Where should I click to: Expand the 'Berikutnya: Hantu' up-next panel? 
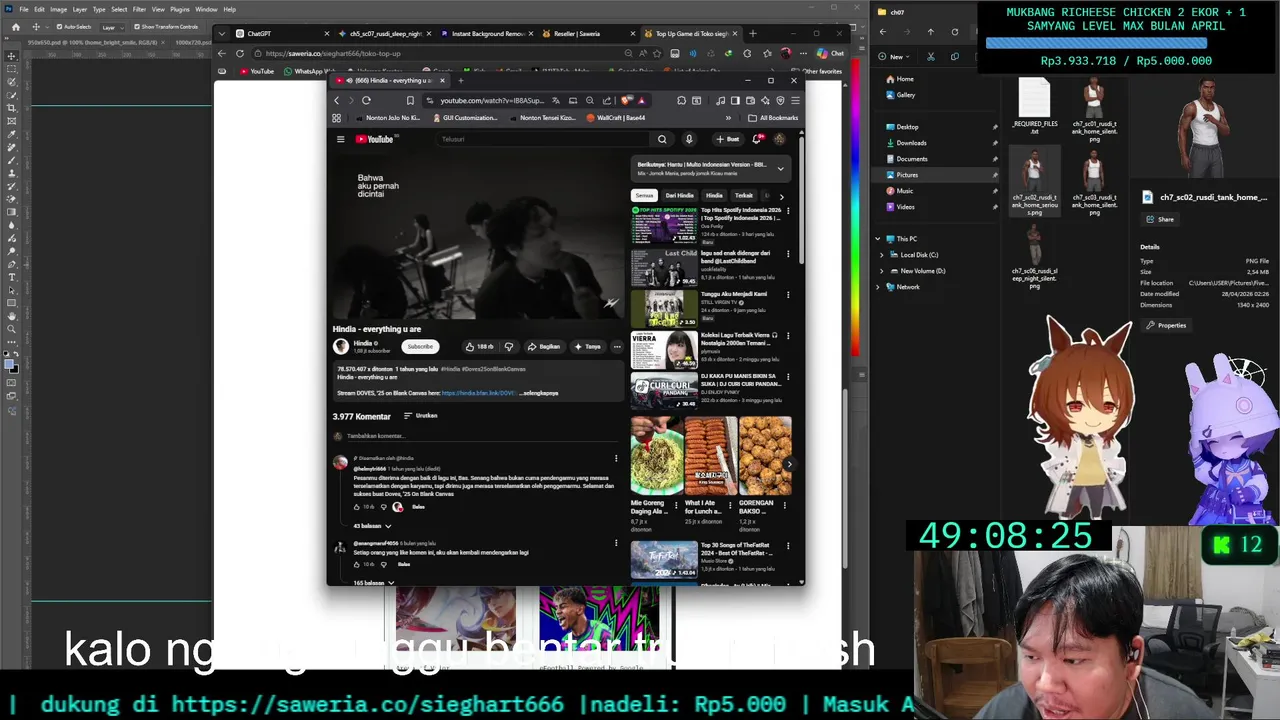(780, 168)
